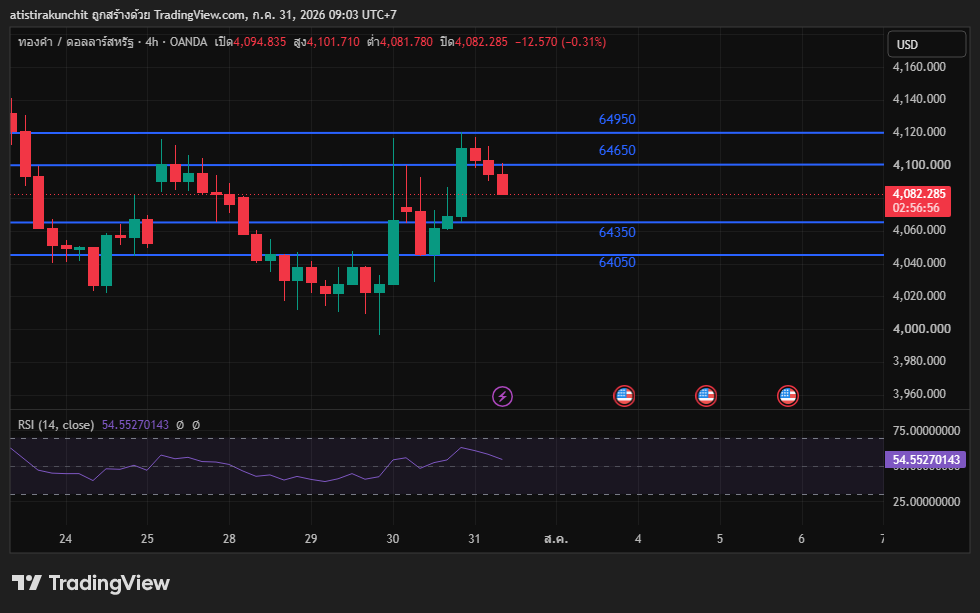Click the purple lightning event icon
This screenshot has height=613, width=980.
tap(502, 396)
